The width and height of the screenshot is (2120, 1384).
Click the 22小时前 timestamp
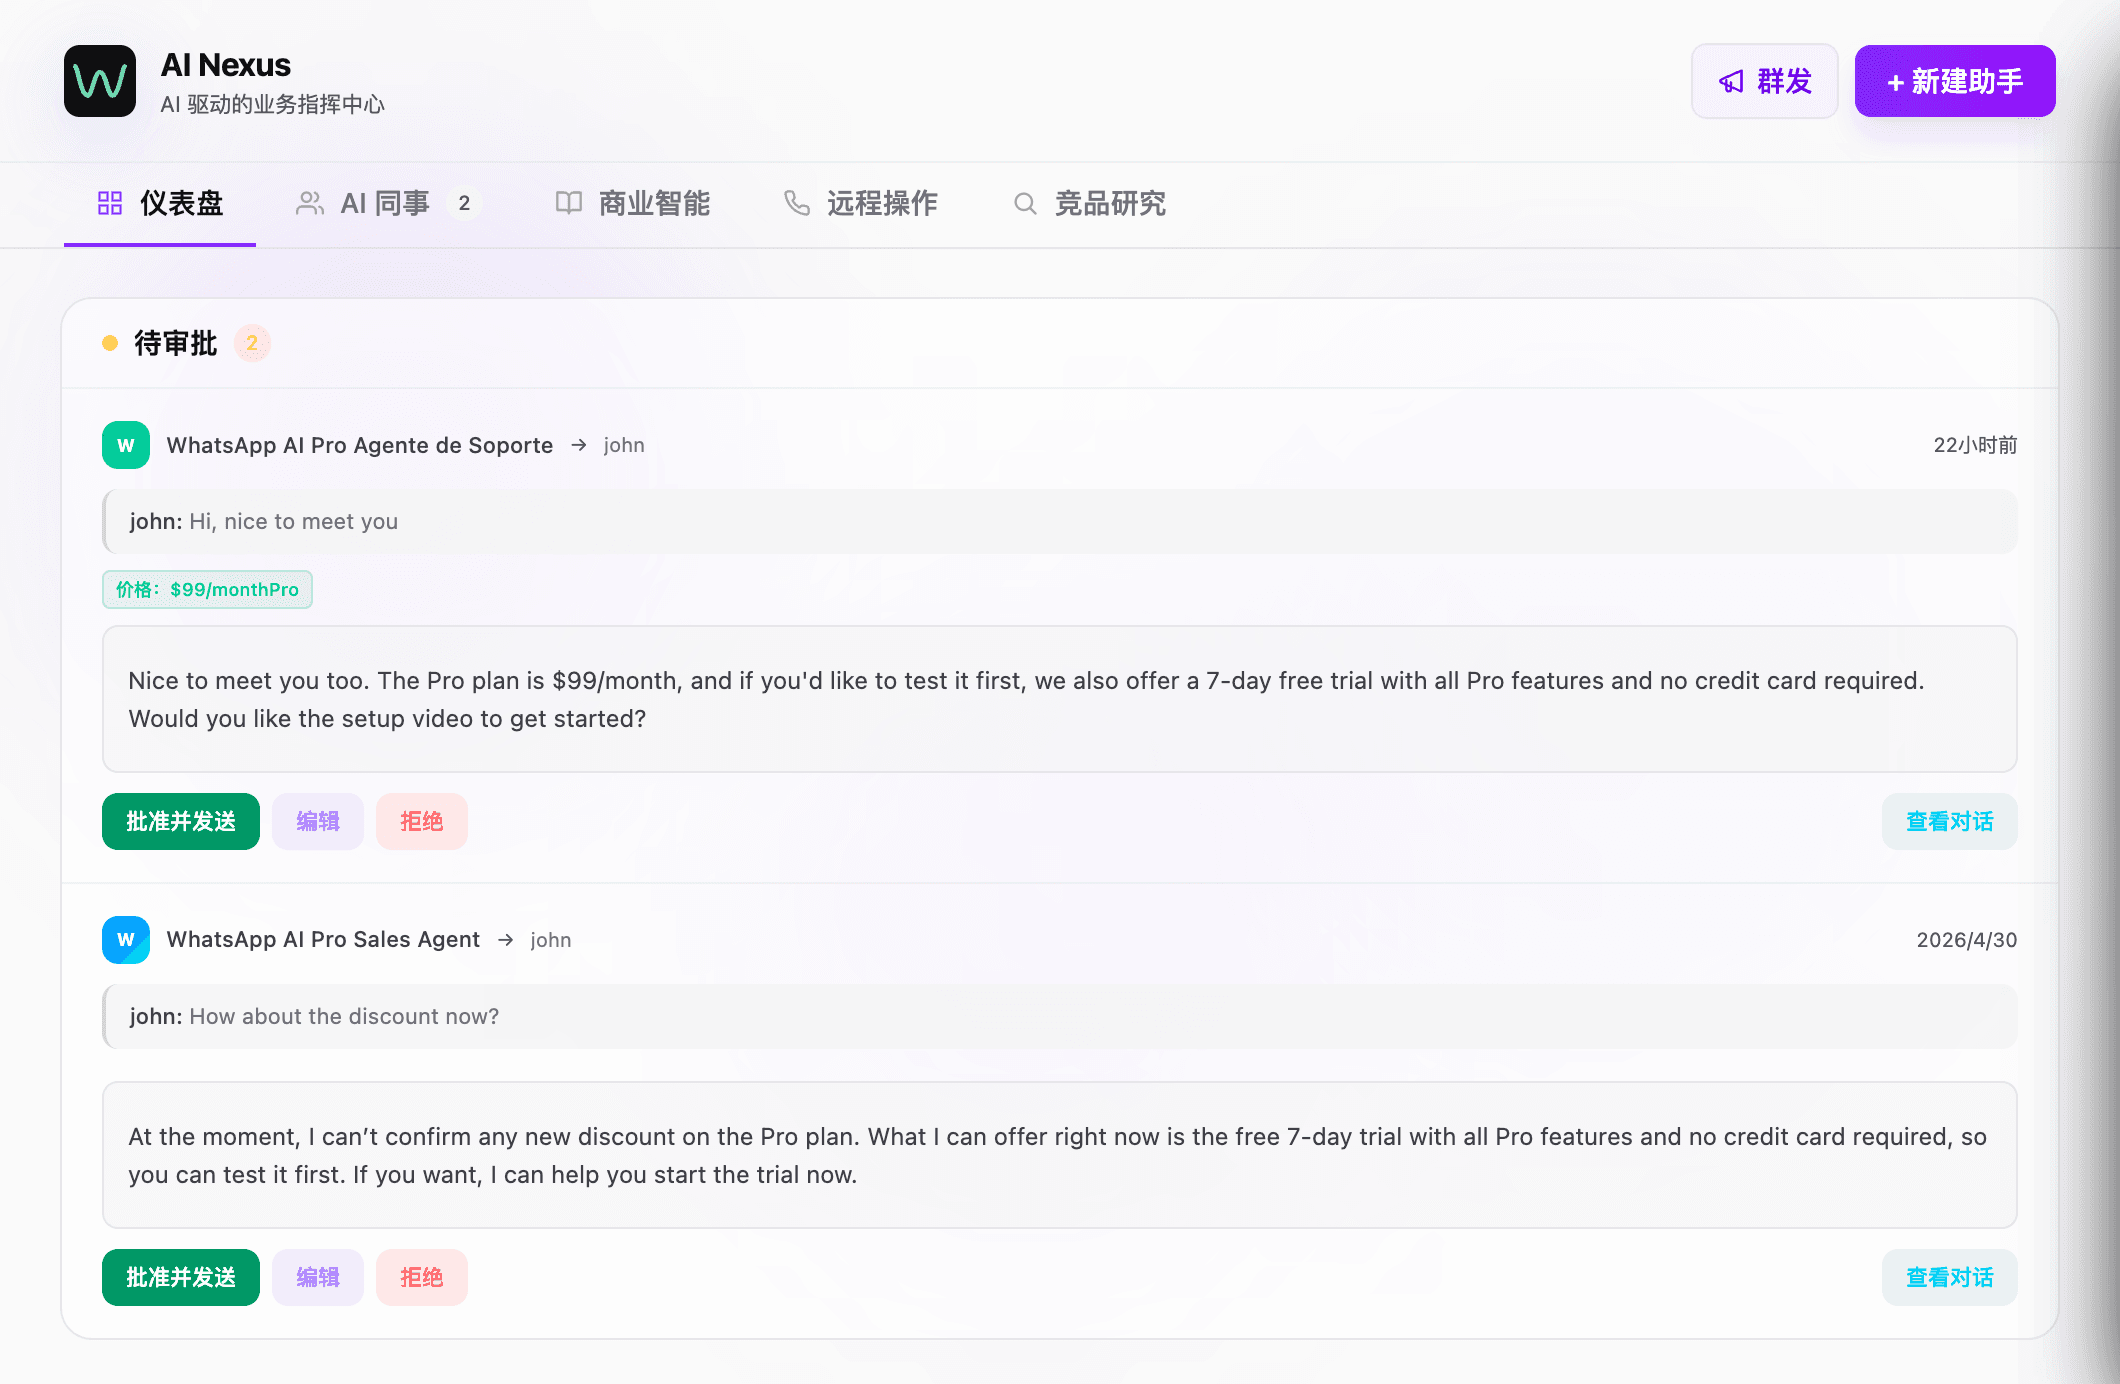click(x=1975, y=445)
